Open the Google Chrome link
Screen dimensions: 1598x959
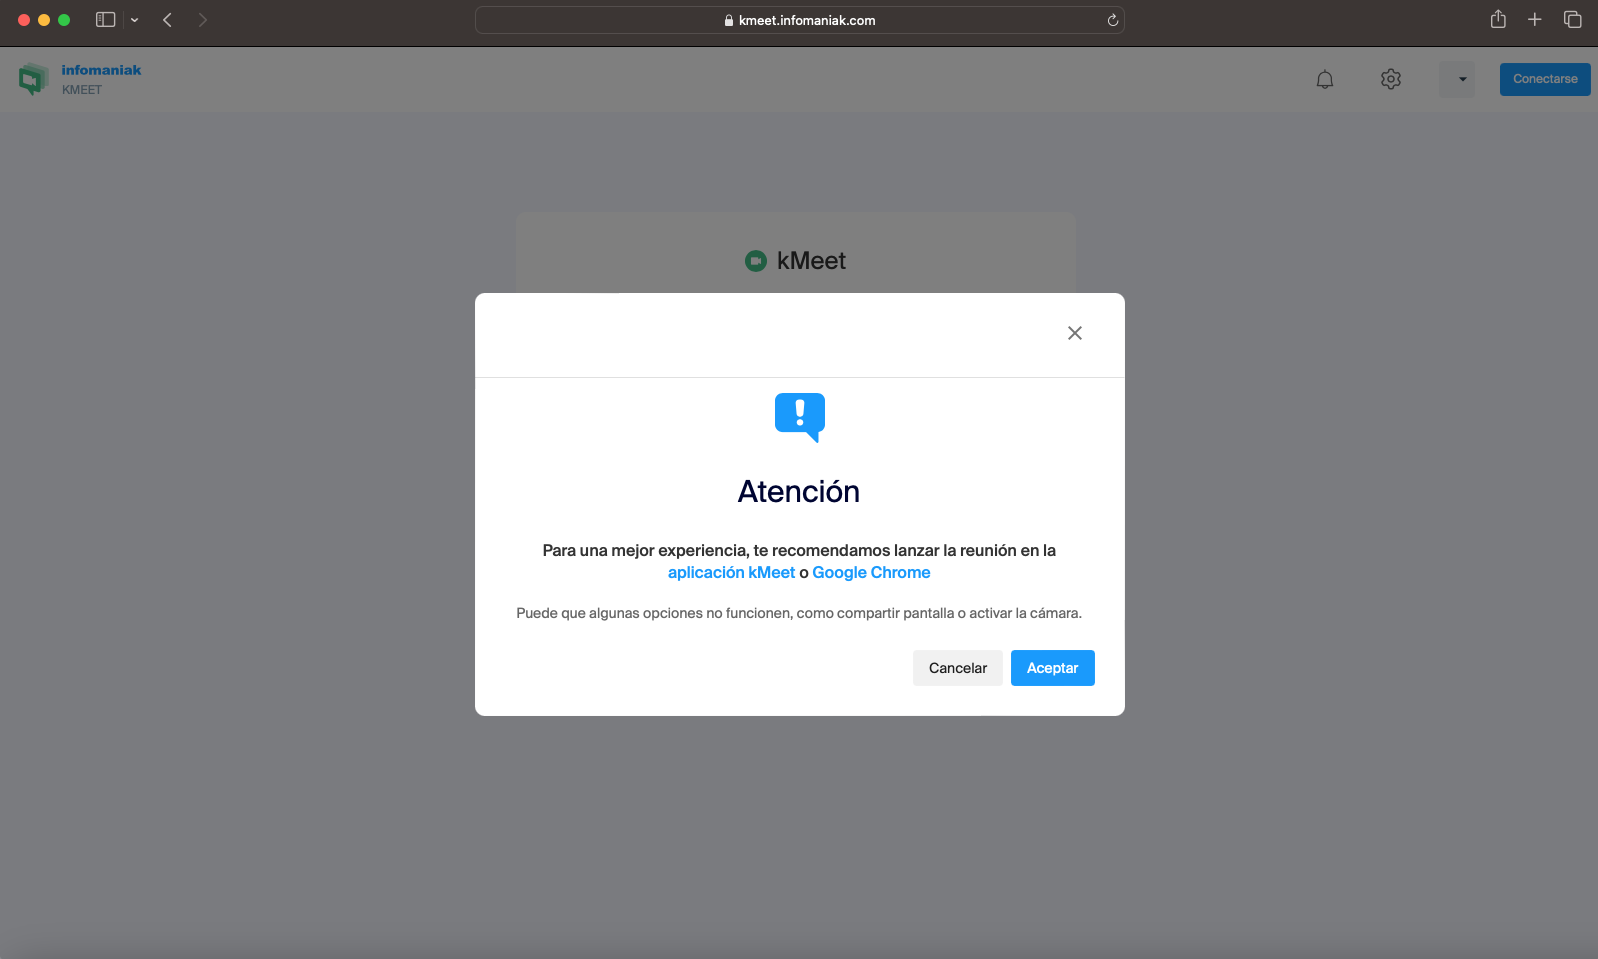pyautogui.click(x=871, y=573)
